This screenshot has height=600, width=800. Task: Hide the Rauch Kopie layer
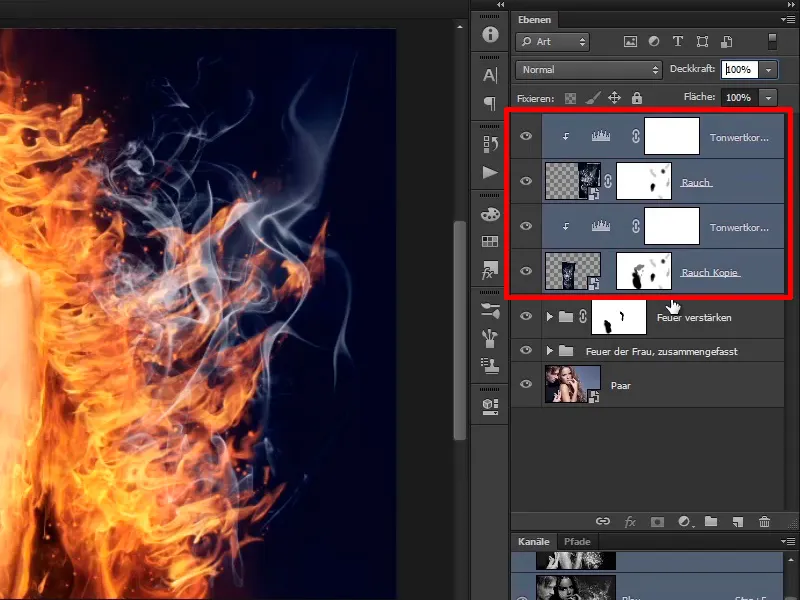[526, 271]
